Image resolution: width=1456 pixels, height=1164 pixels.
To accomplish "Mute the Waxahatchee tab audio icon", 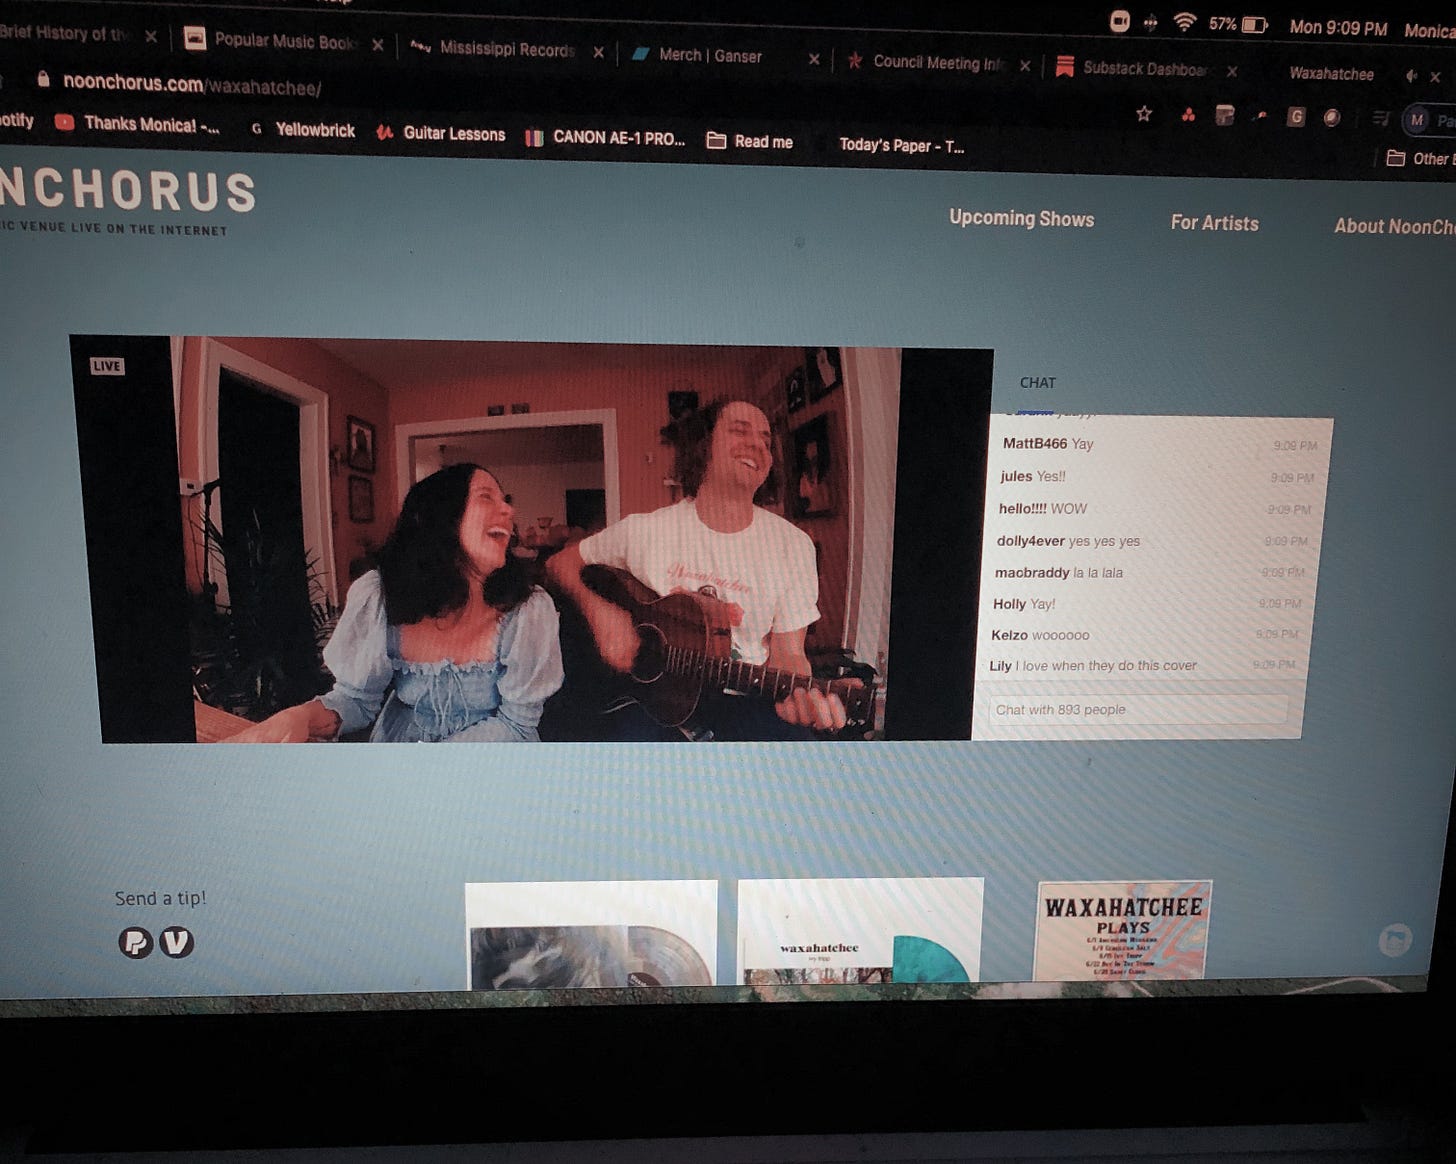I will point(1412,75).
